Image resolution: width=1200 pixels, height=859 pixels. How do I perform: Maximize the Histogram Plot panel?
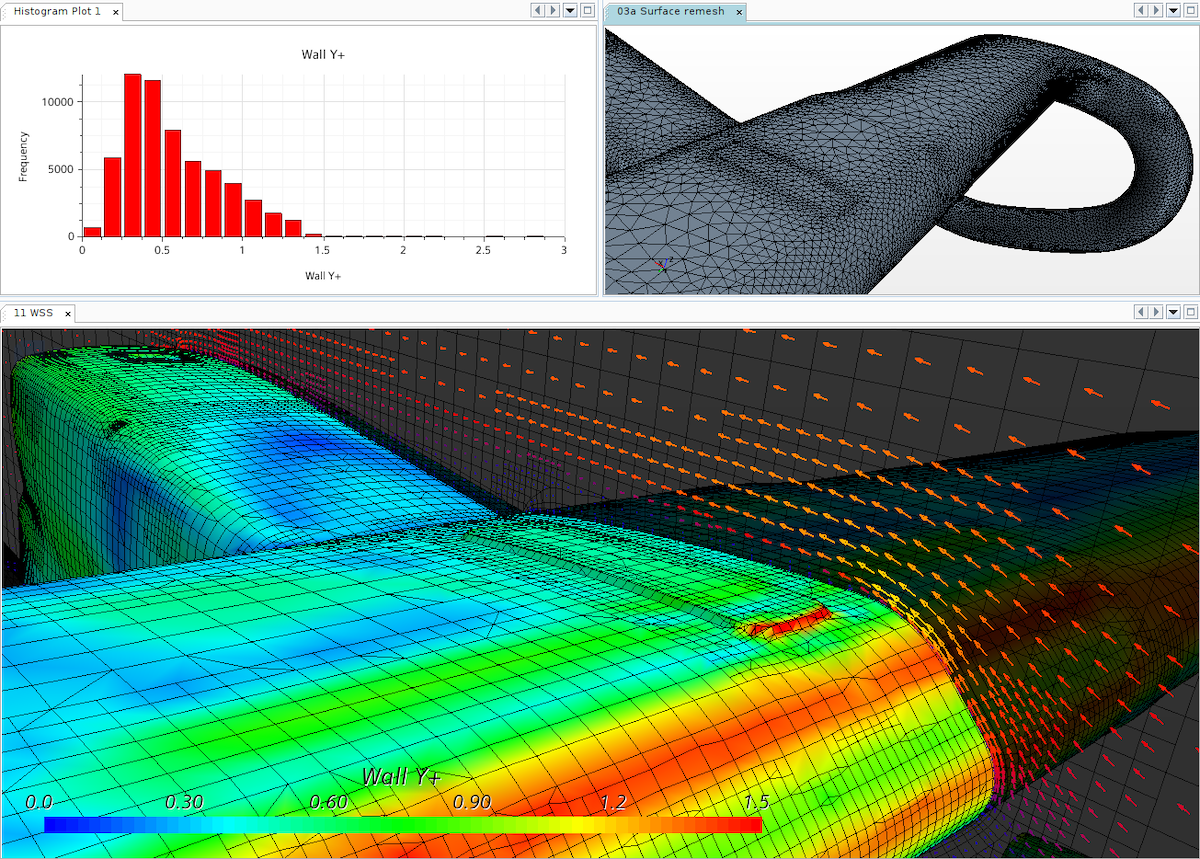pos(588,10)
